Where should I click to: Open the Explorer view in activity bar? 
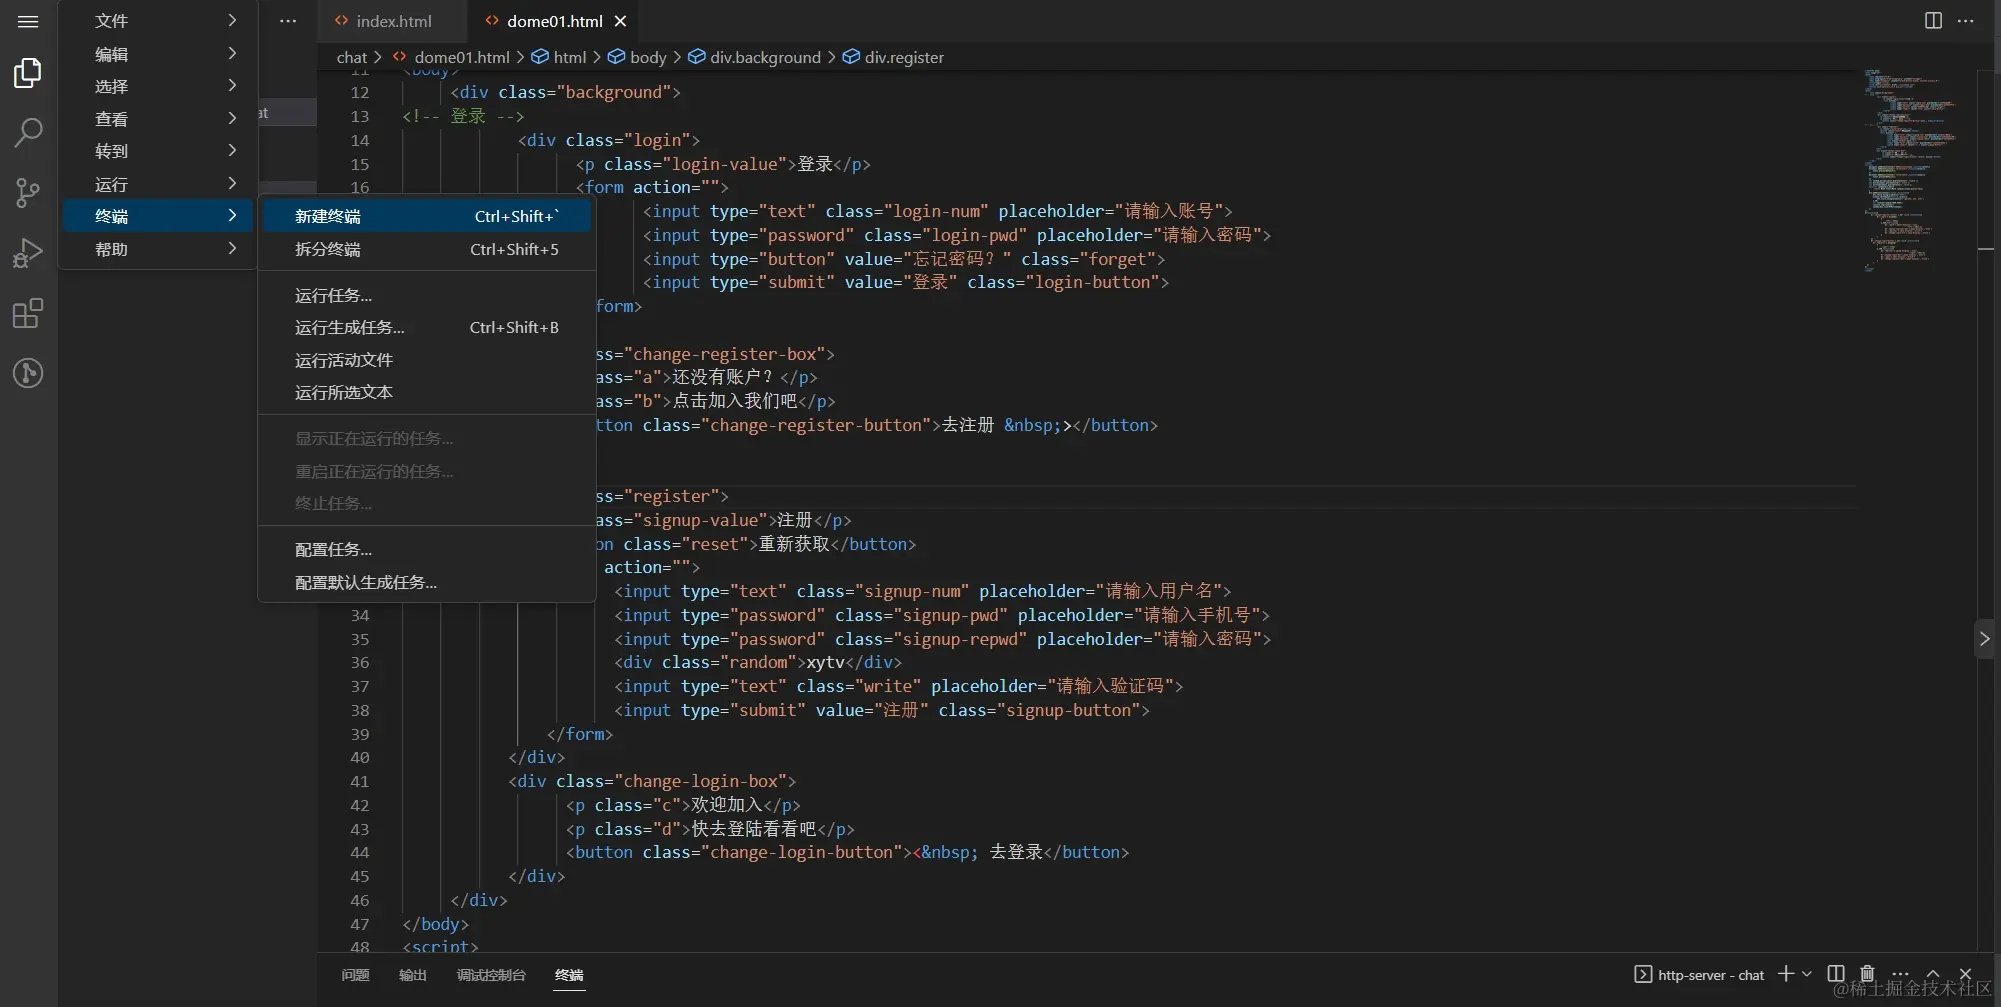28,73
